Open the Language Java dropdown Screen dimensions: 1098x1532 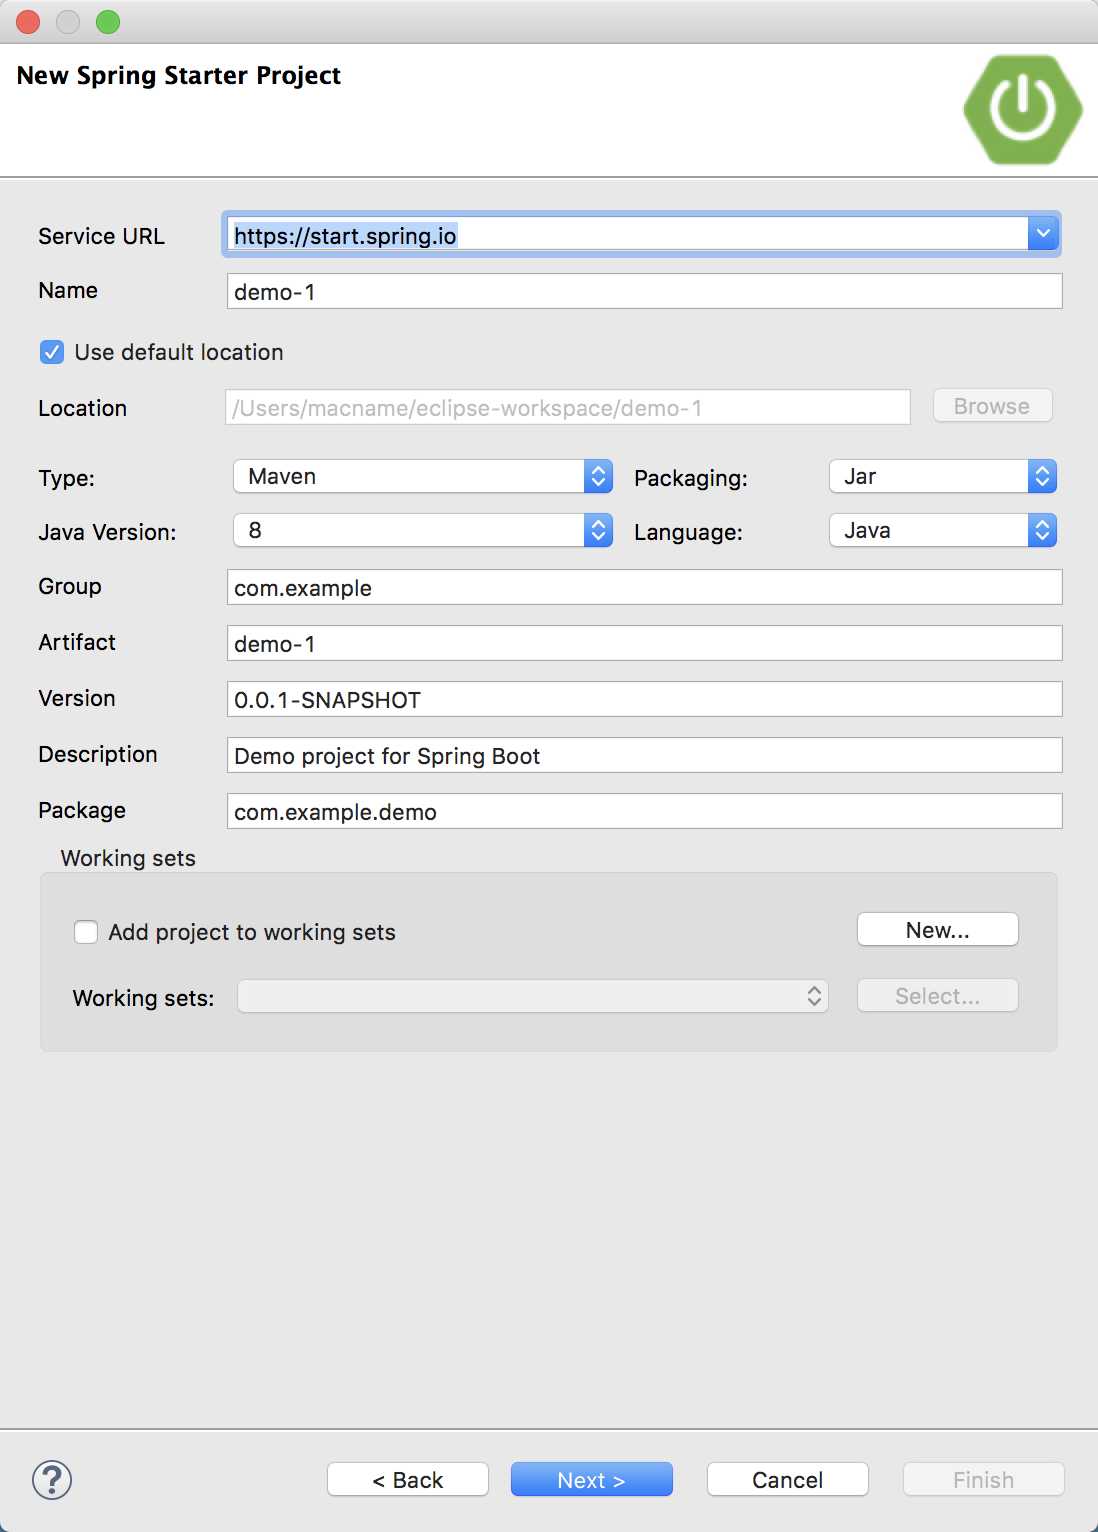[943, 530]
